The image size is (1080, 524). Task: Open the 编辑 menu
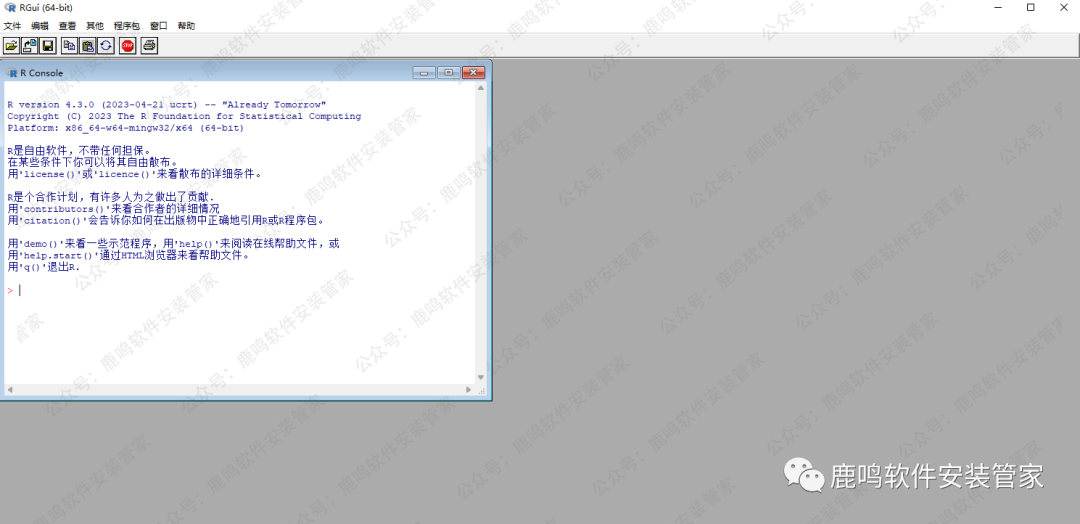(40, 26)
